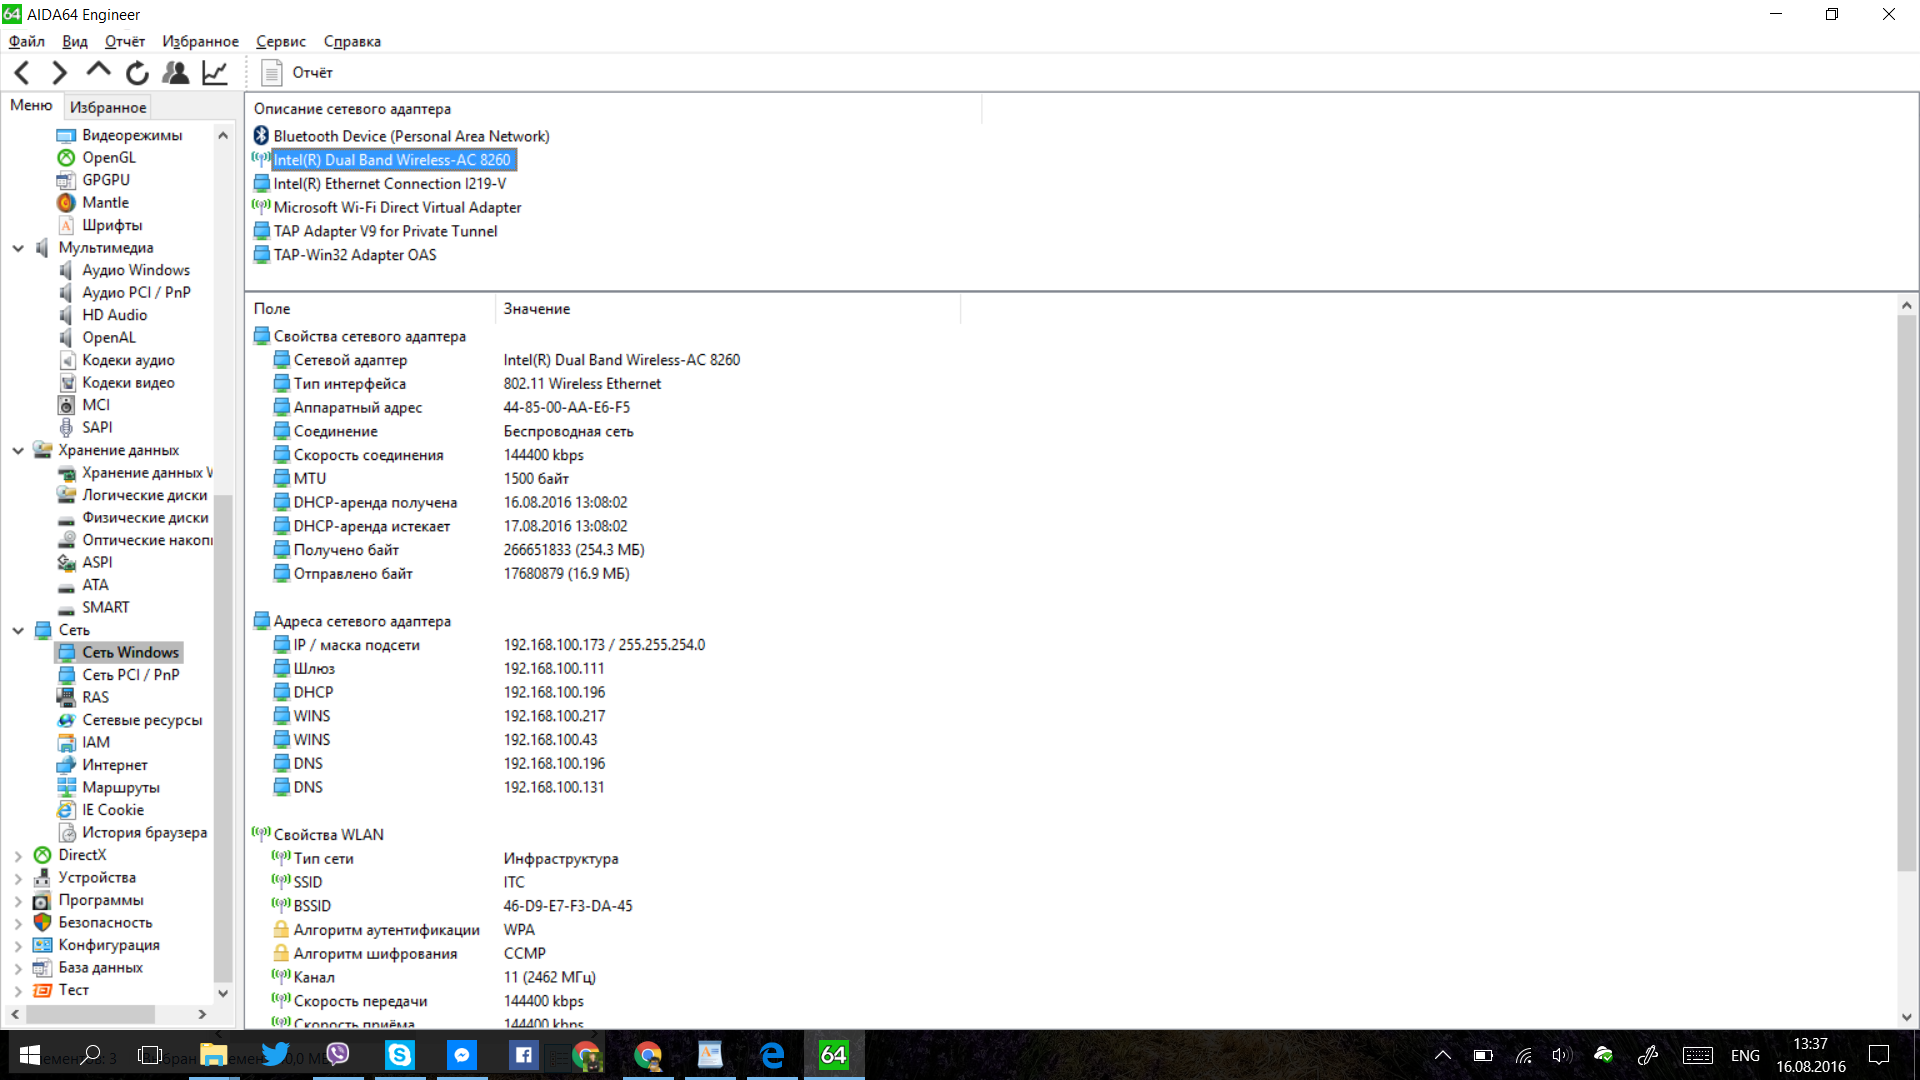Go up one level using the up arrow
This screenshot has height=1080, width=1920.
coord(98,72)
